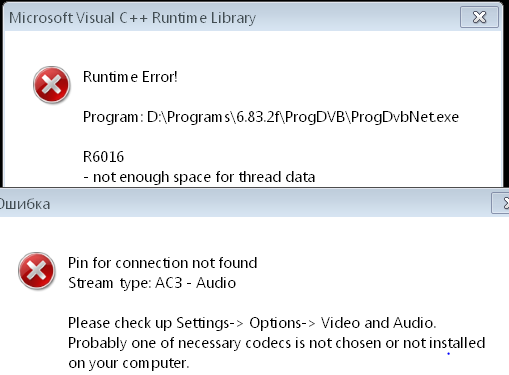This screenshot has height=375, width=509.
Task: Click the Pin for connection not found text
Action: pyautogui.click(x=163, y=263)
